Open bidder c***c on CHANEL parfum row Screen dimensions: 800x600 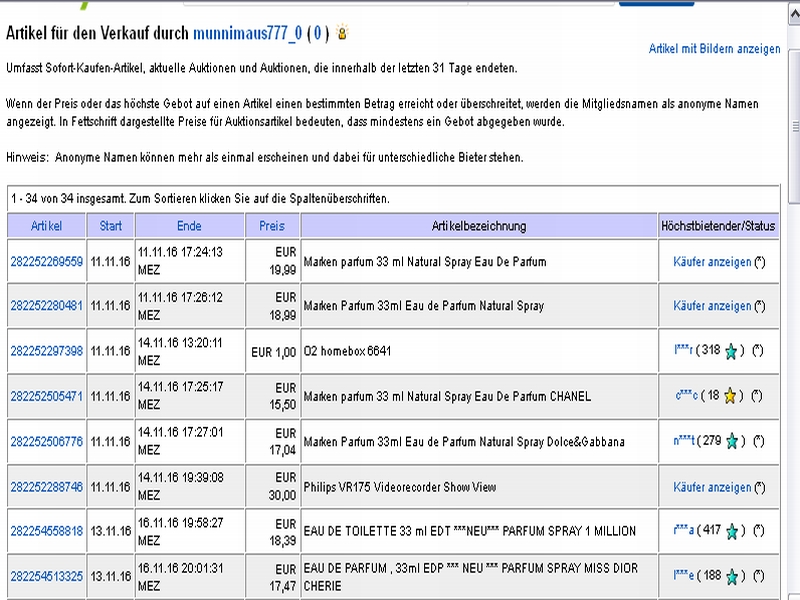tap(686, 395)
